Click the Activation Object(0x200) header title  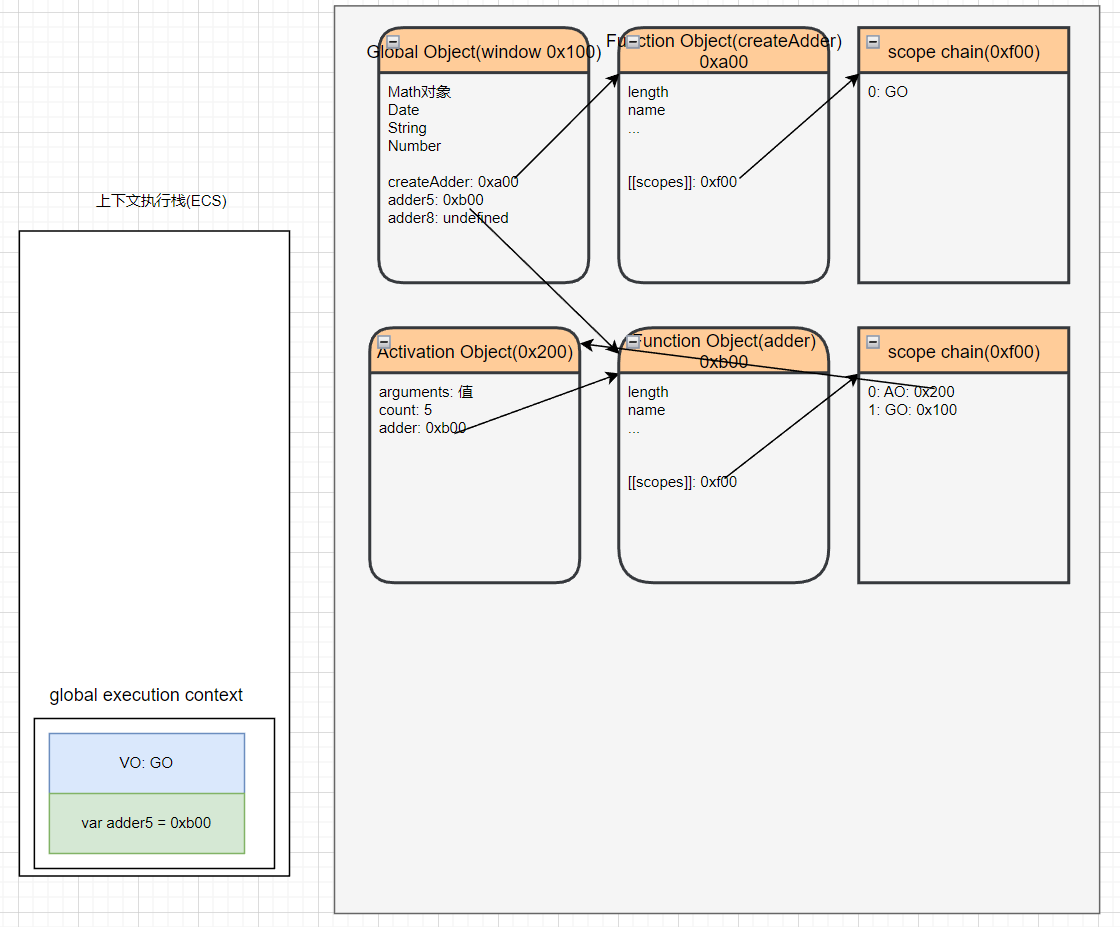pos(475,352)
